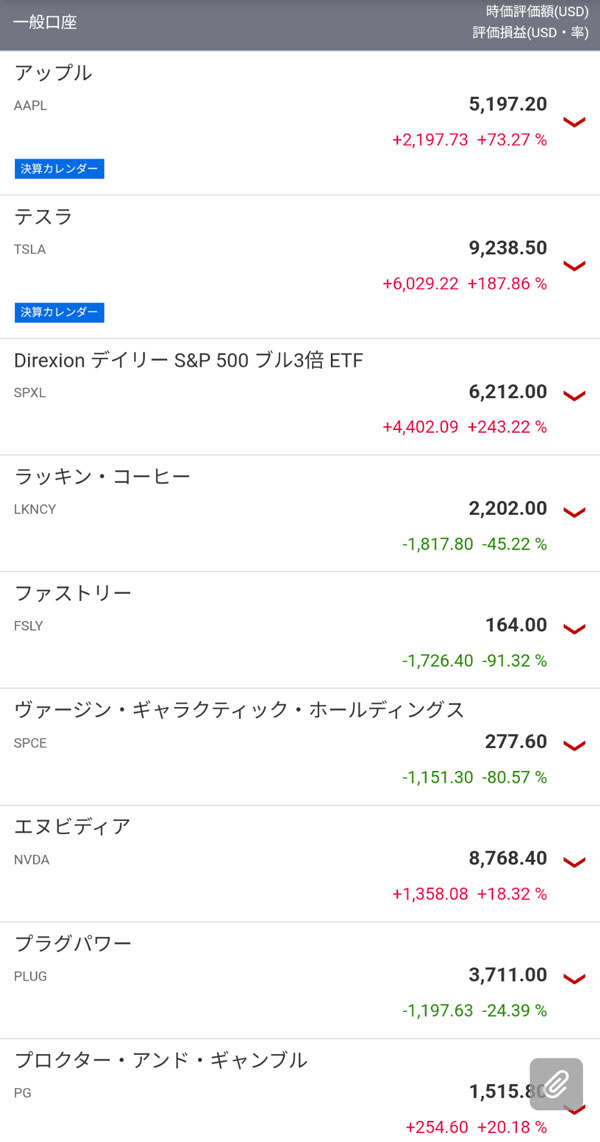Tap the floating paperclip attachment icon
The width and height of the screenshot is (600, 1142).
coord(556,1083)
